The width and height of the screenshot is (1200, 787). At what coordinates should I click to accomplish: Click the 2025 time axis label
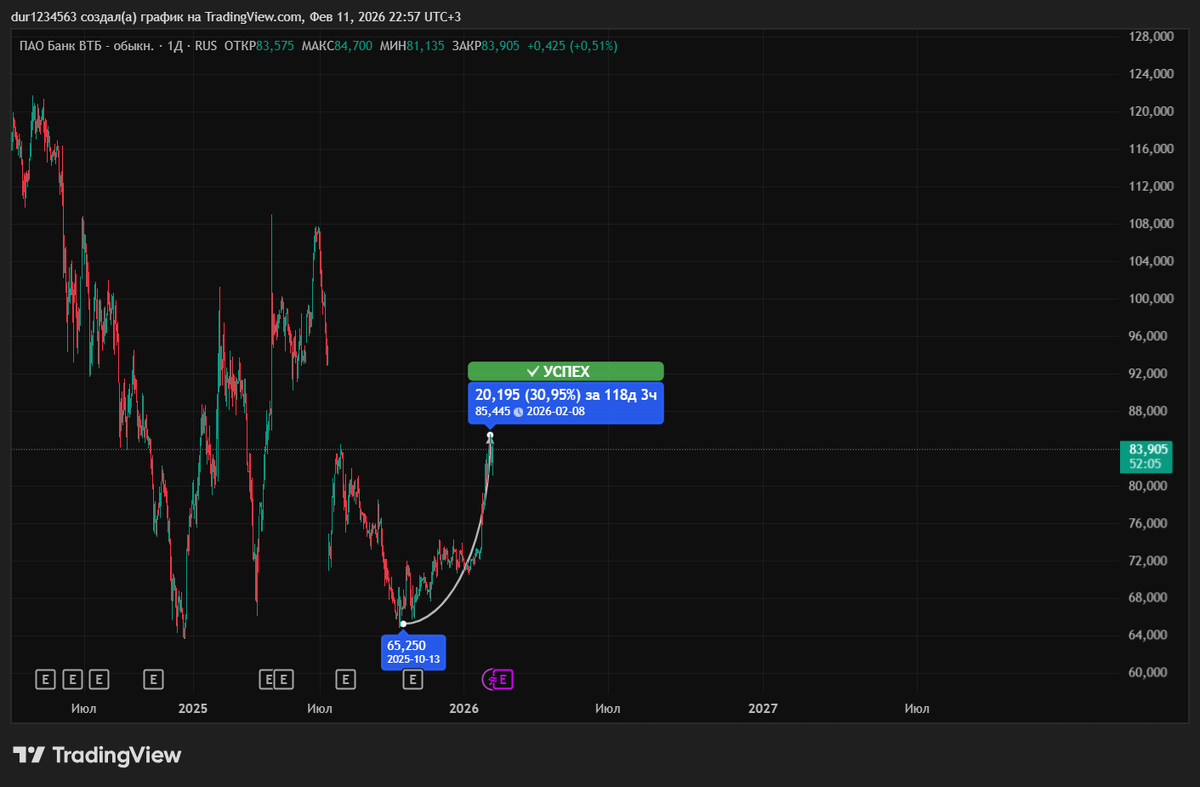tap(192, 708)
